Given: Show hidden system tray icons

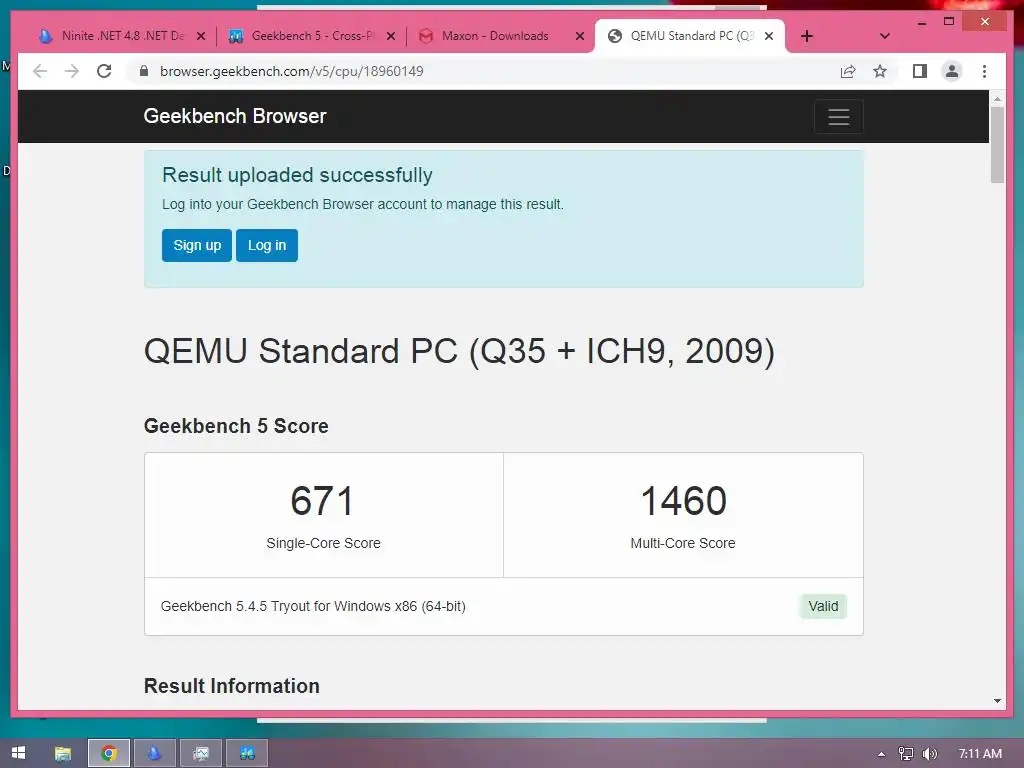Looking at the screenshot, I should click(881, 754).
